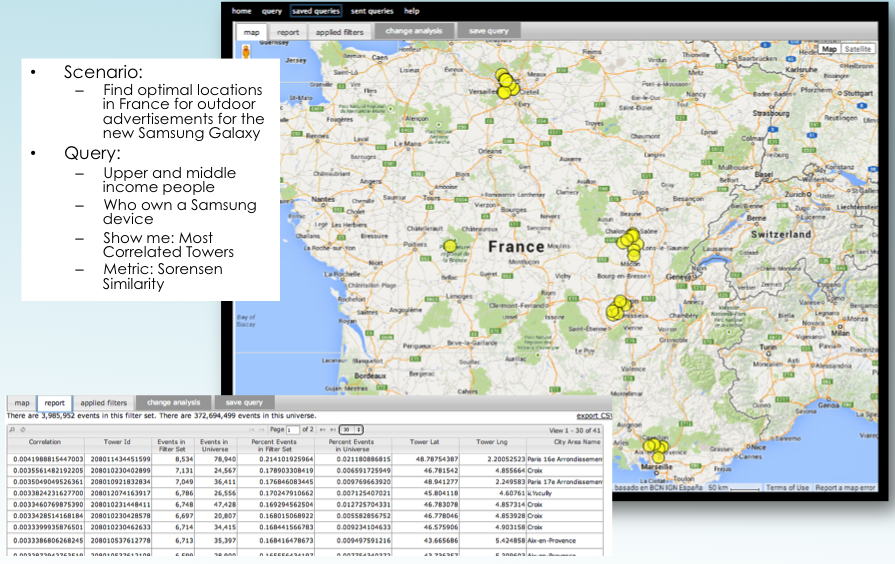The width and height of the screenshot is (895, 564).
Task: Select Tower Id cell 208010230402899
Action: pos(120,470)
